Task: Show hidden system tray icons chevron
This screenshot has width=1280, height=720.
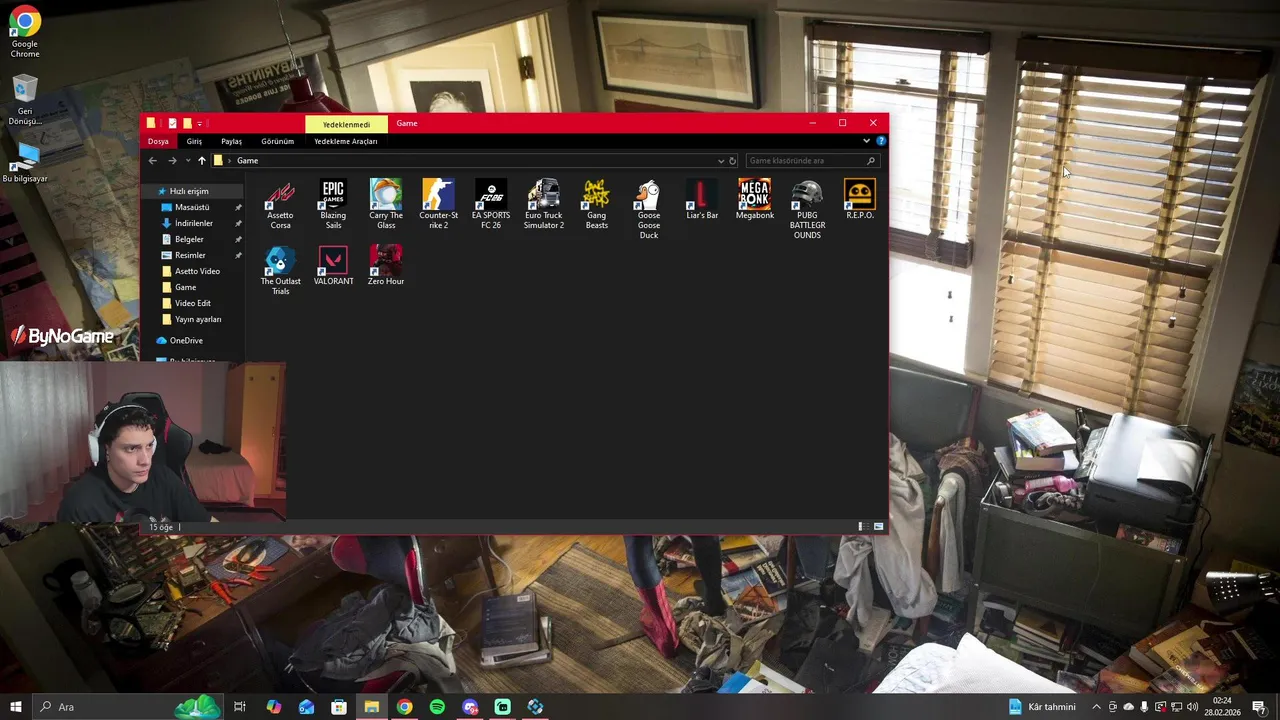Action: [1096, 707]
